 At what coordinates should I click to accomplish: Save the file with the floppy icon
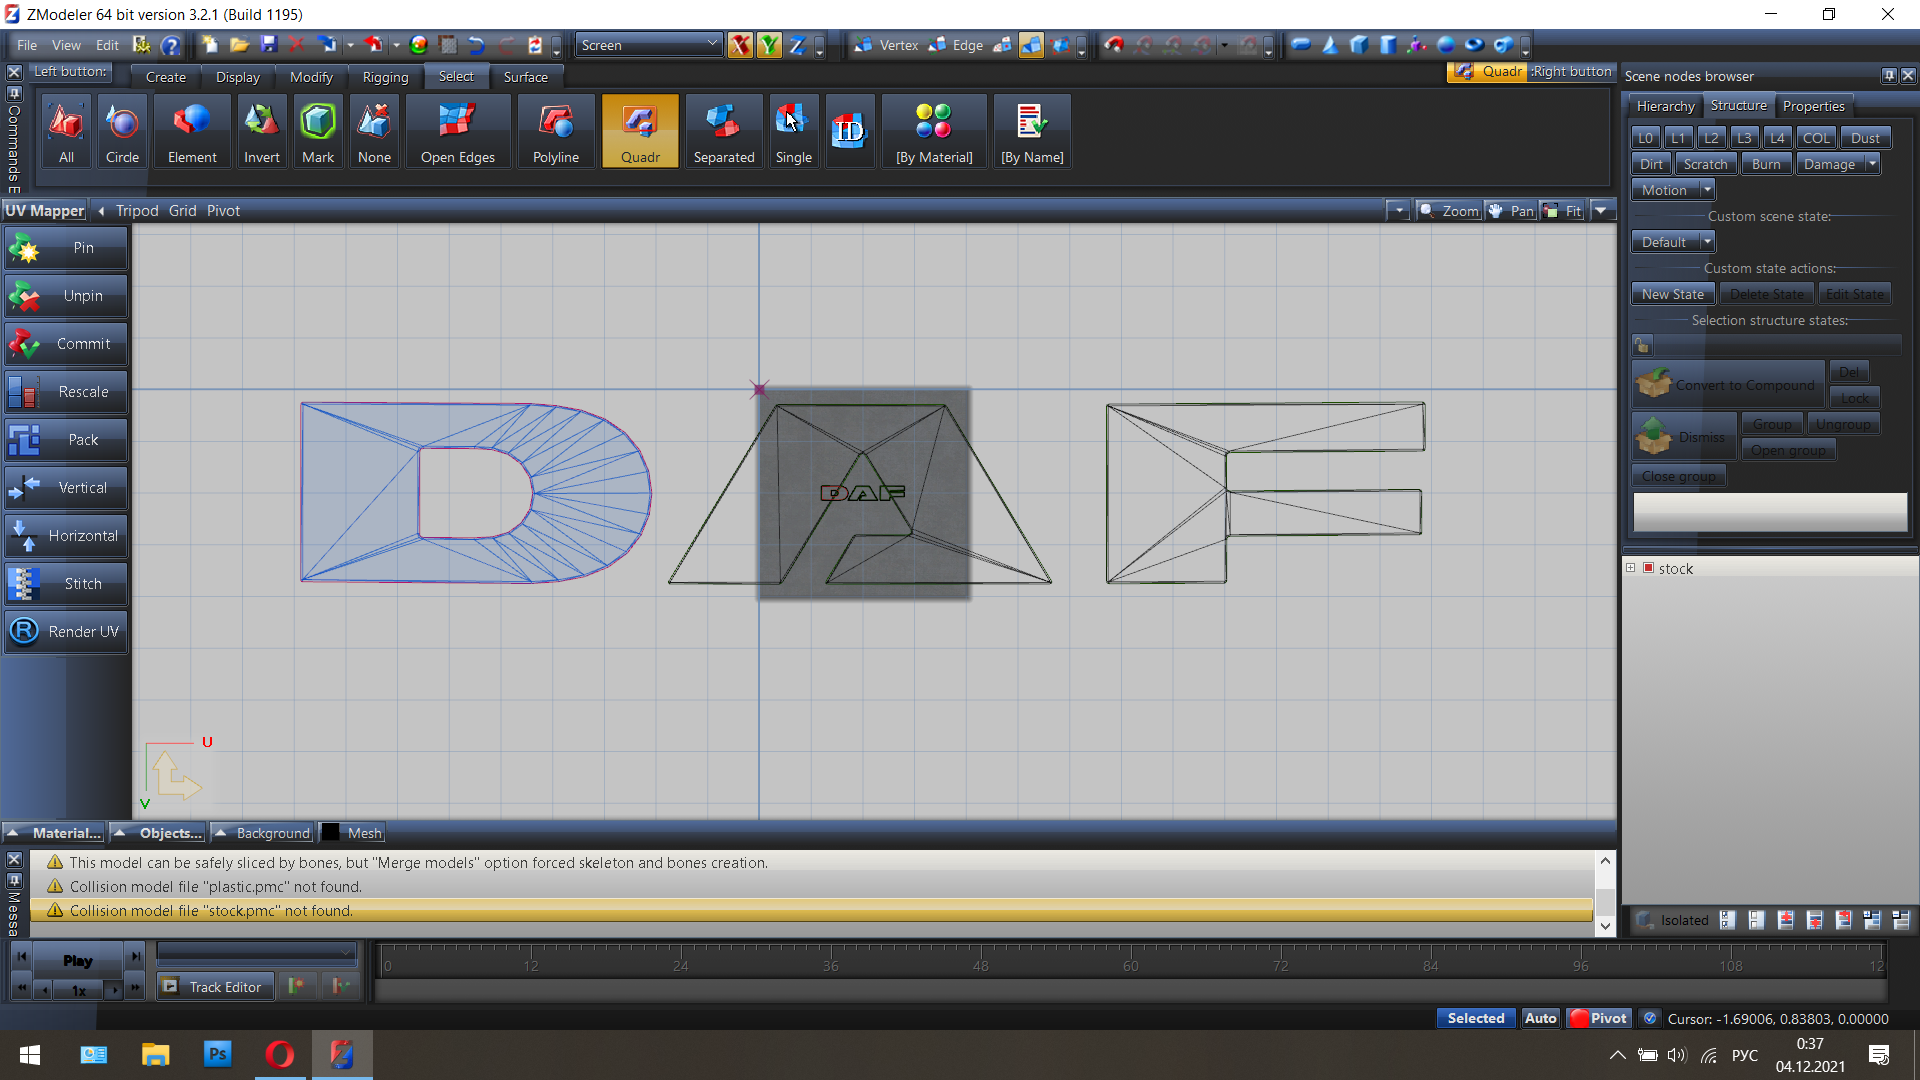[x=268, y=45]
